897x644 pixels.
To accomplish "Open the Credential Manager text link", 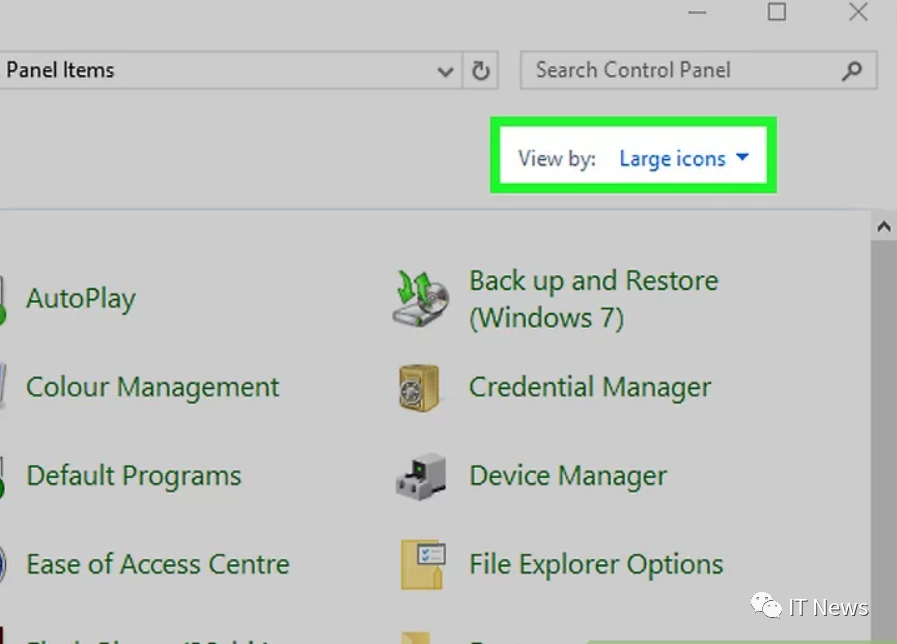I will point(590,387).
